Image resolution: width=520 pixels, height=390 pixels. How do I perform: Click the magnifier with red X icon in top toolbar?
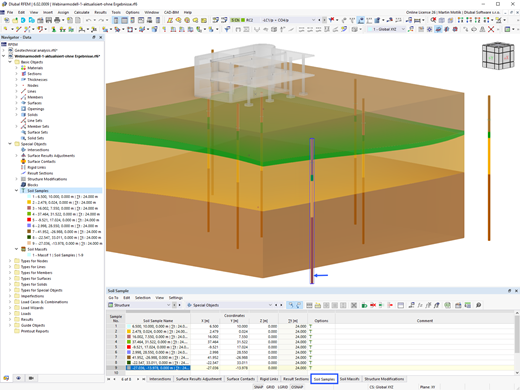pyautogui.click(x=433, y=20)
